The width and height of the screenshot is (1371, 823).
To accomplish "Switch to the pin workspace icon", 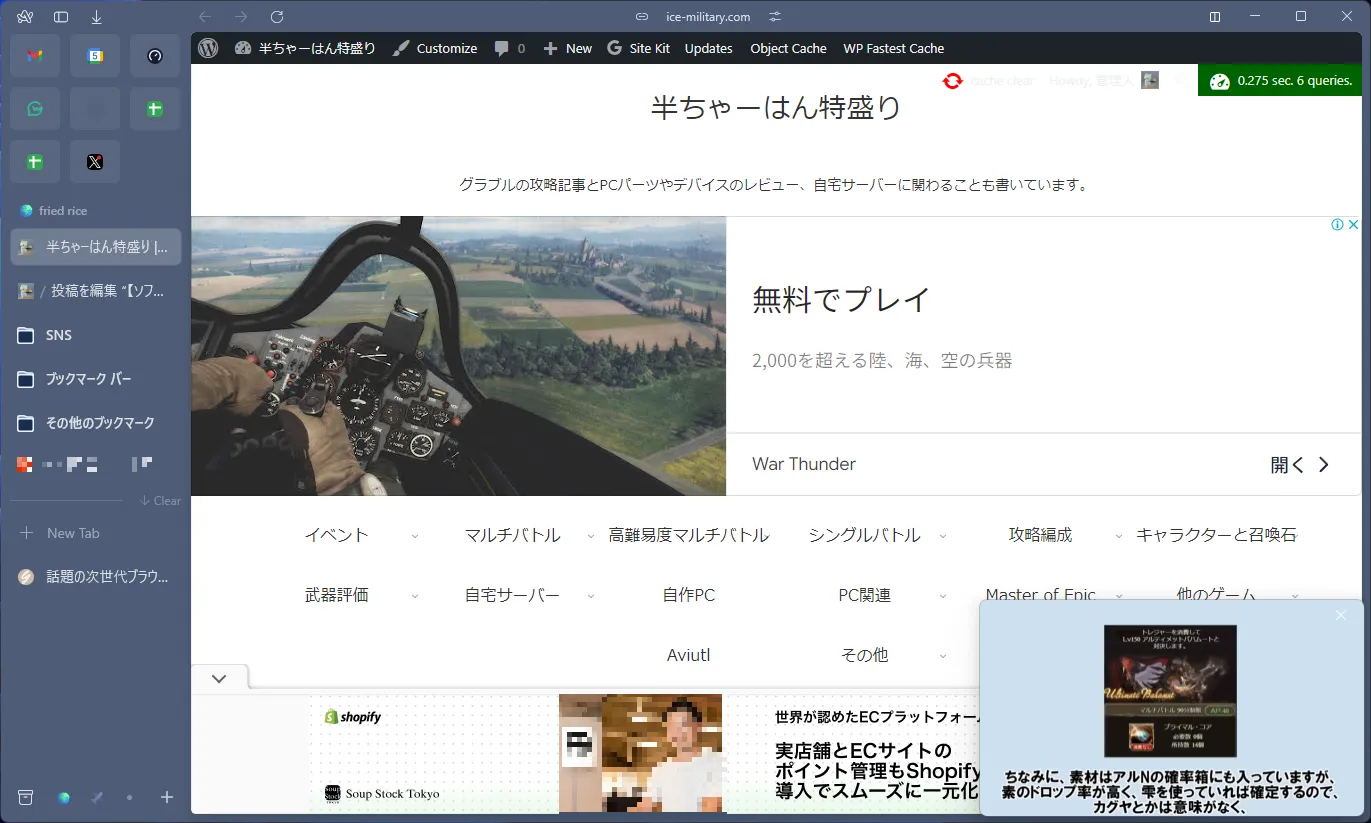I will click(x=97, y=798).
